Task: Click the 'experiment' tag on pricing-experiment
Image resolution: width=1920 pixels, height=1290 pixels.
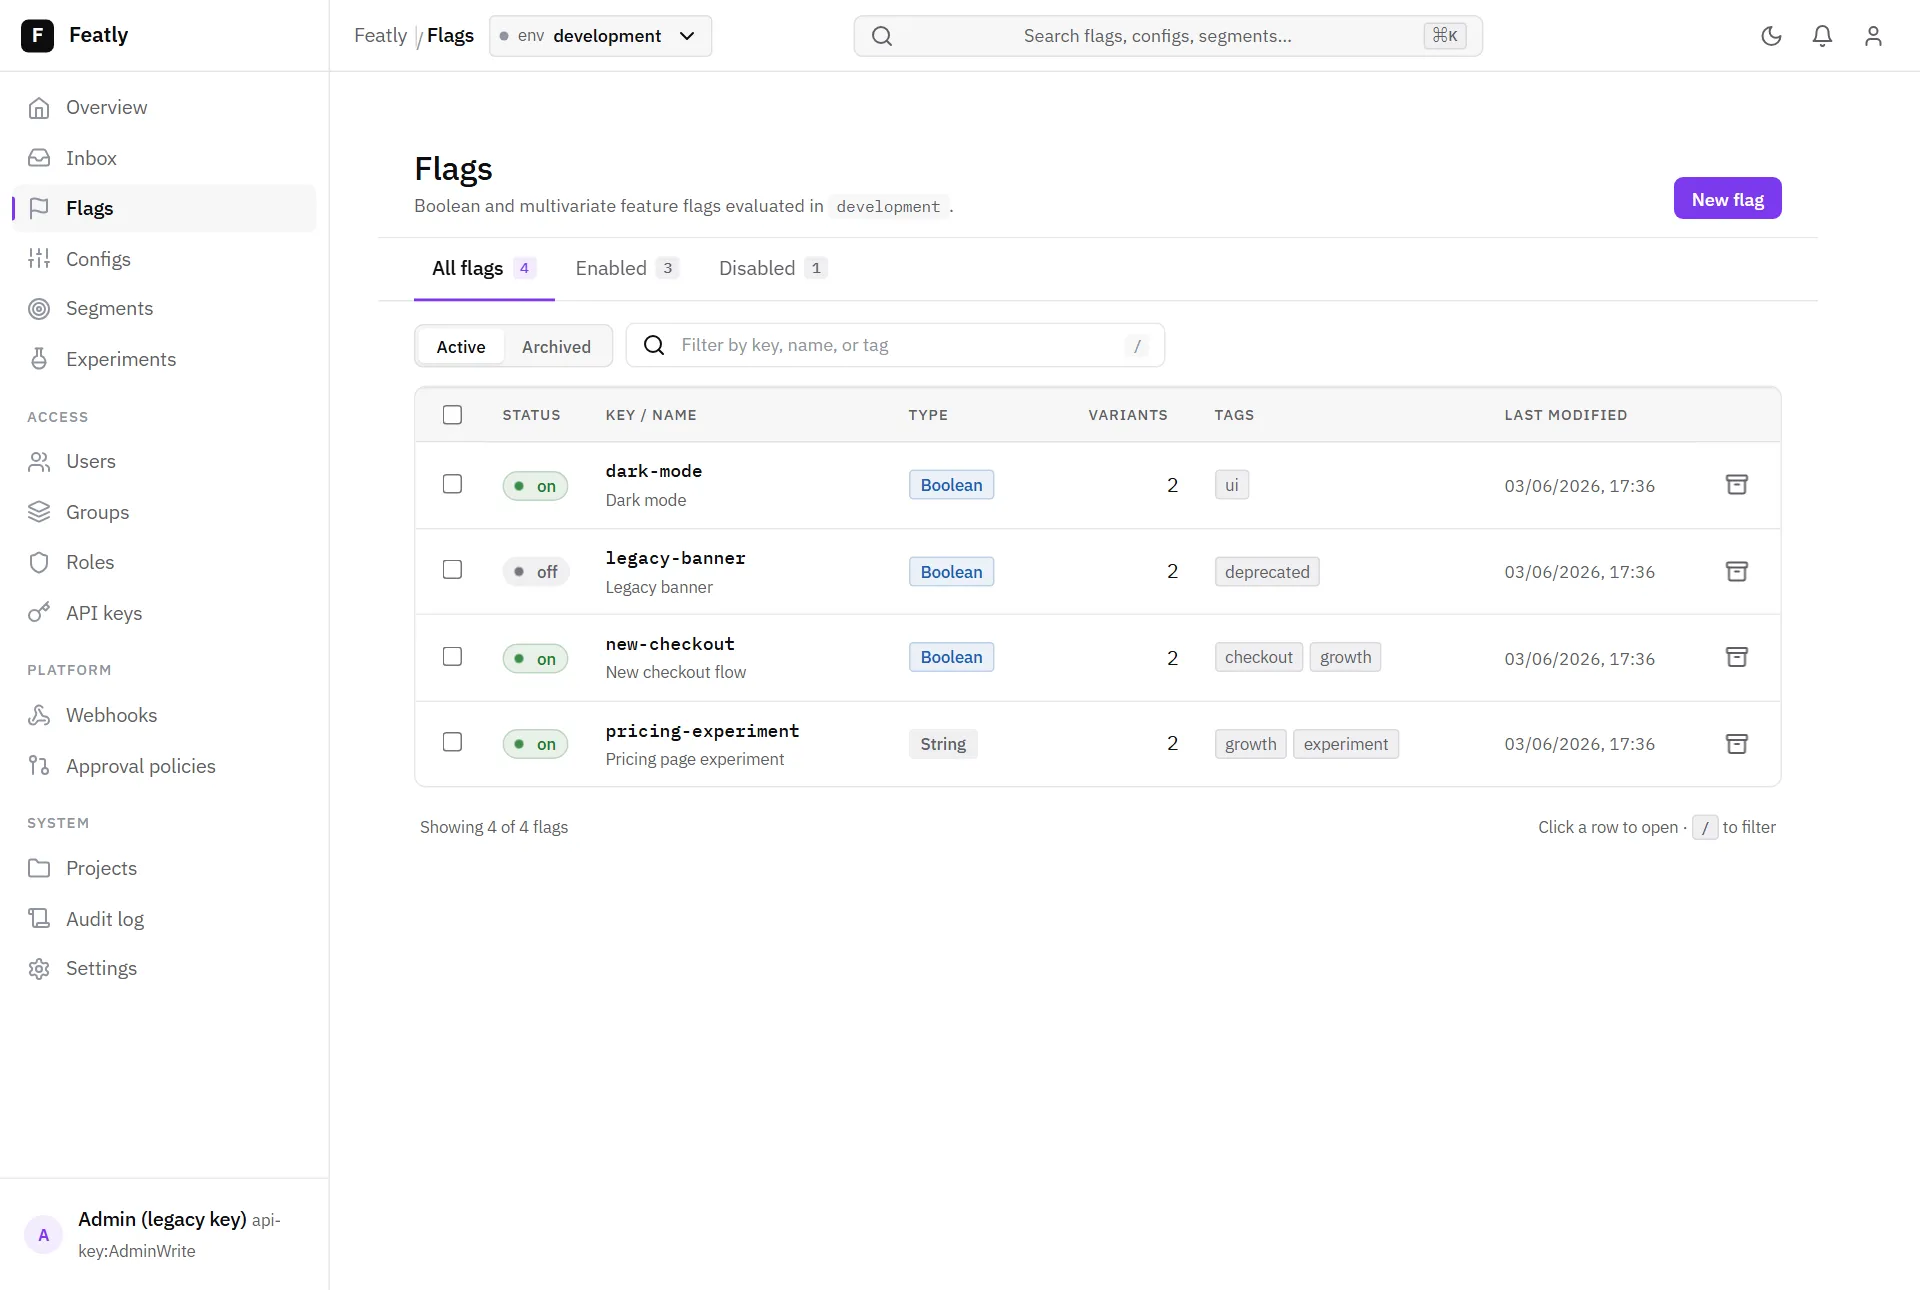Action: 1346,744
